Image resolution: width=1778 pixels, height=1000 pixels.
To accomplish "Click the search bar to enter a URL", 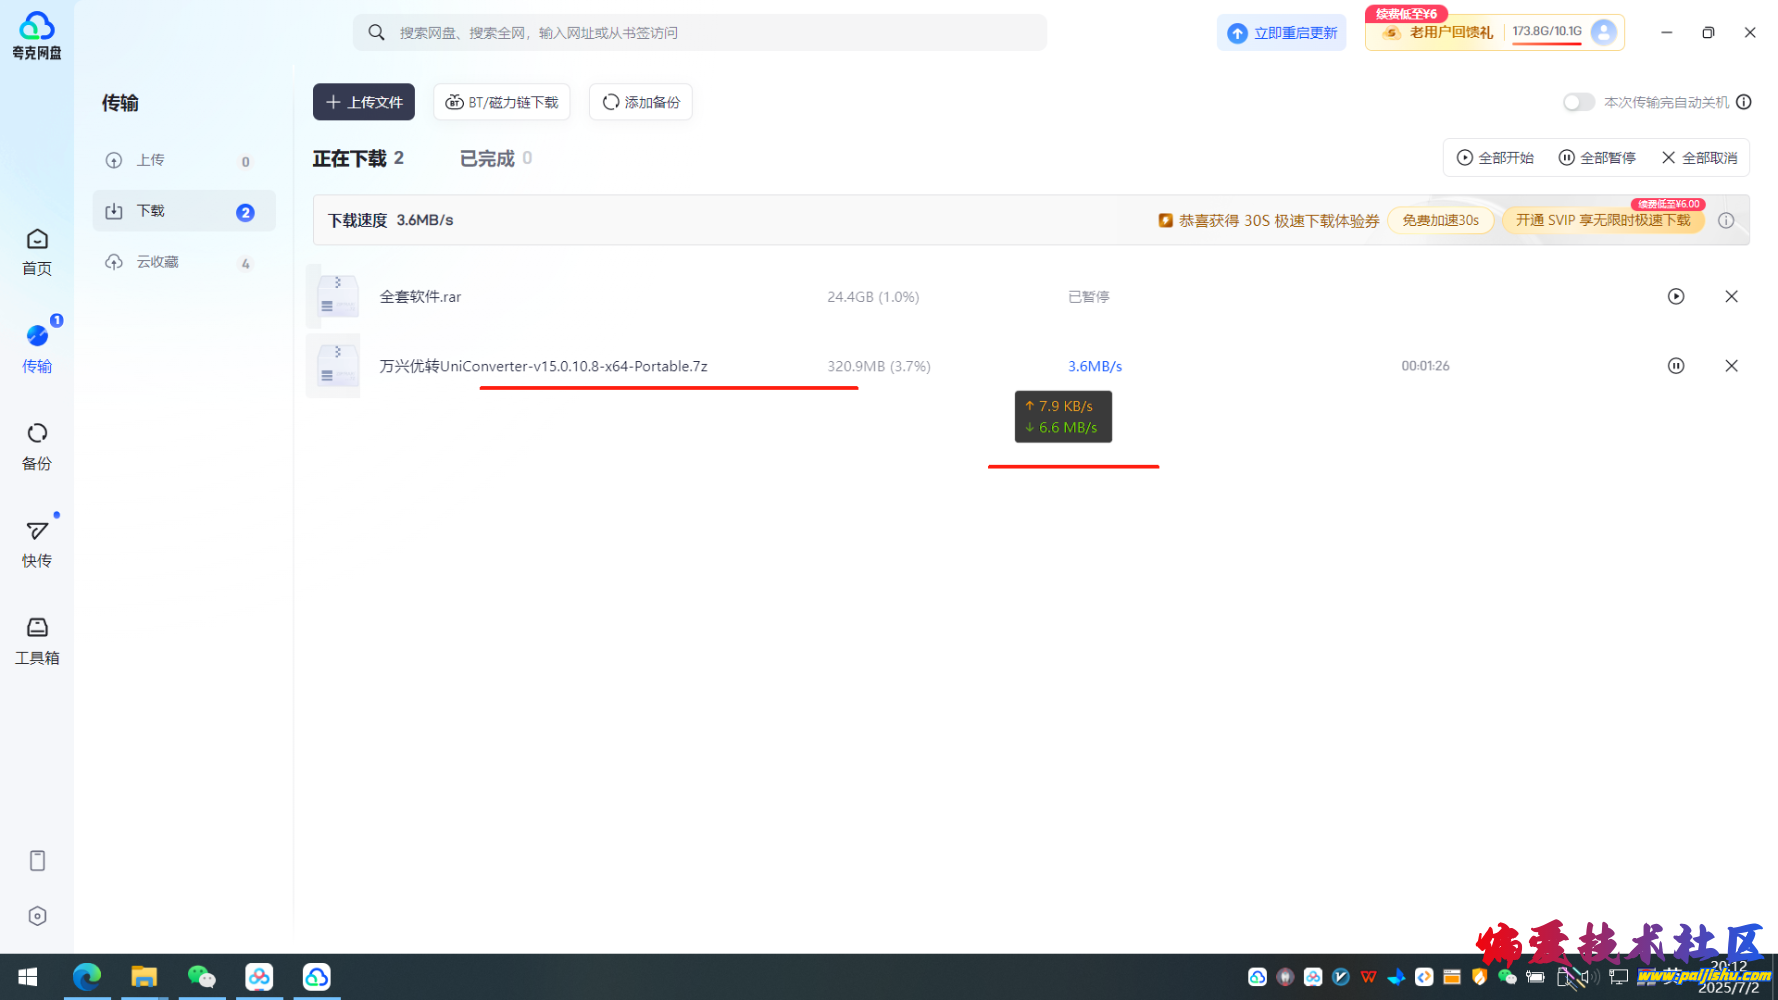I will pos(700,32).
